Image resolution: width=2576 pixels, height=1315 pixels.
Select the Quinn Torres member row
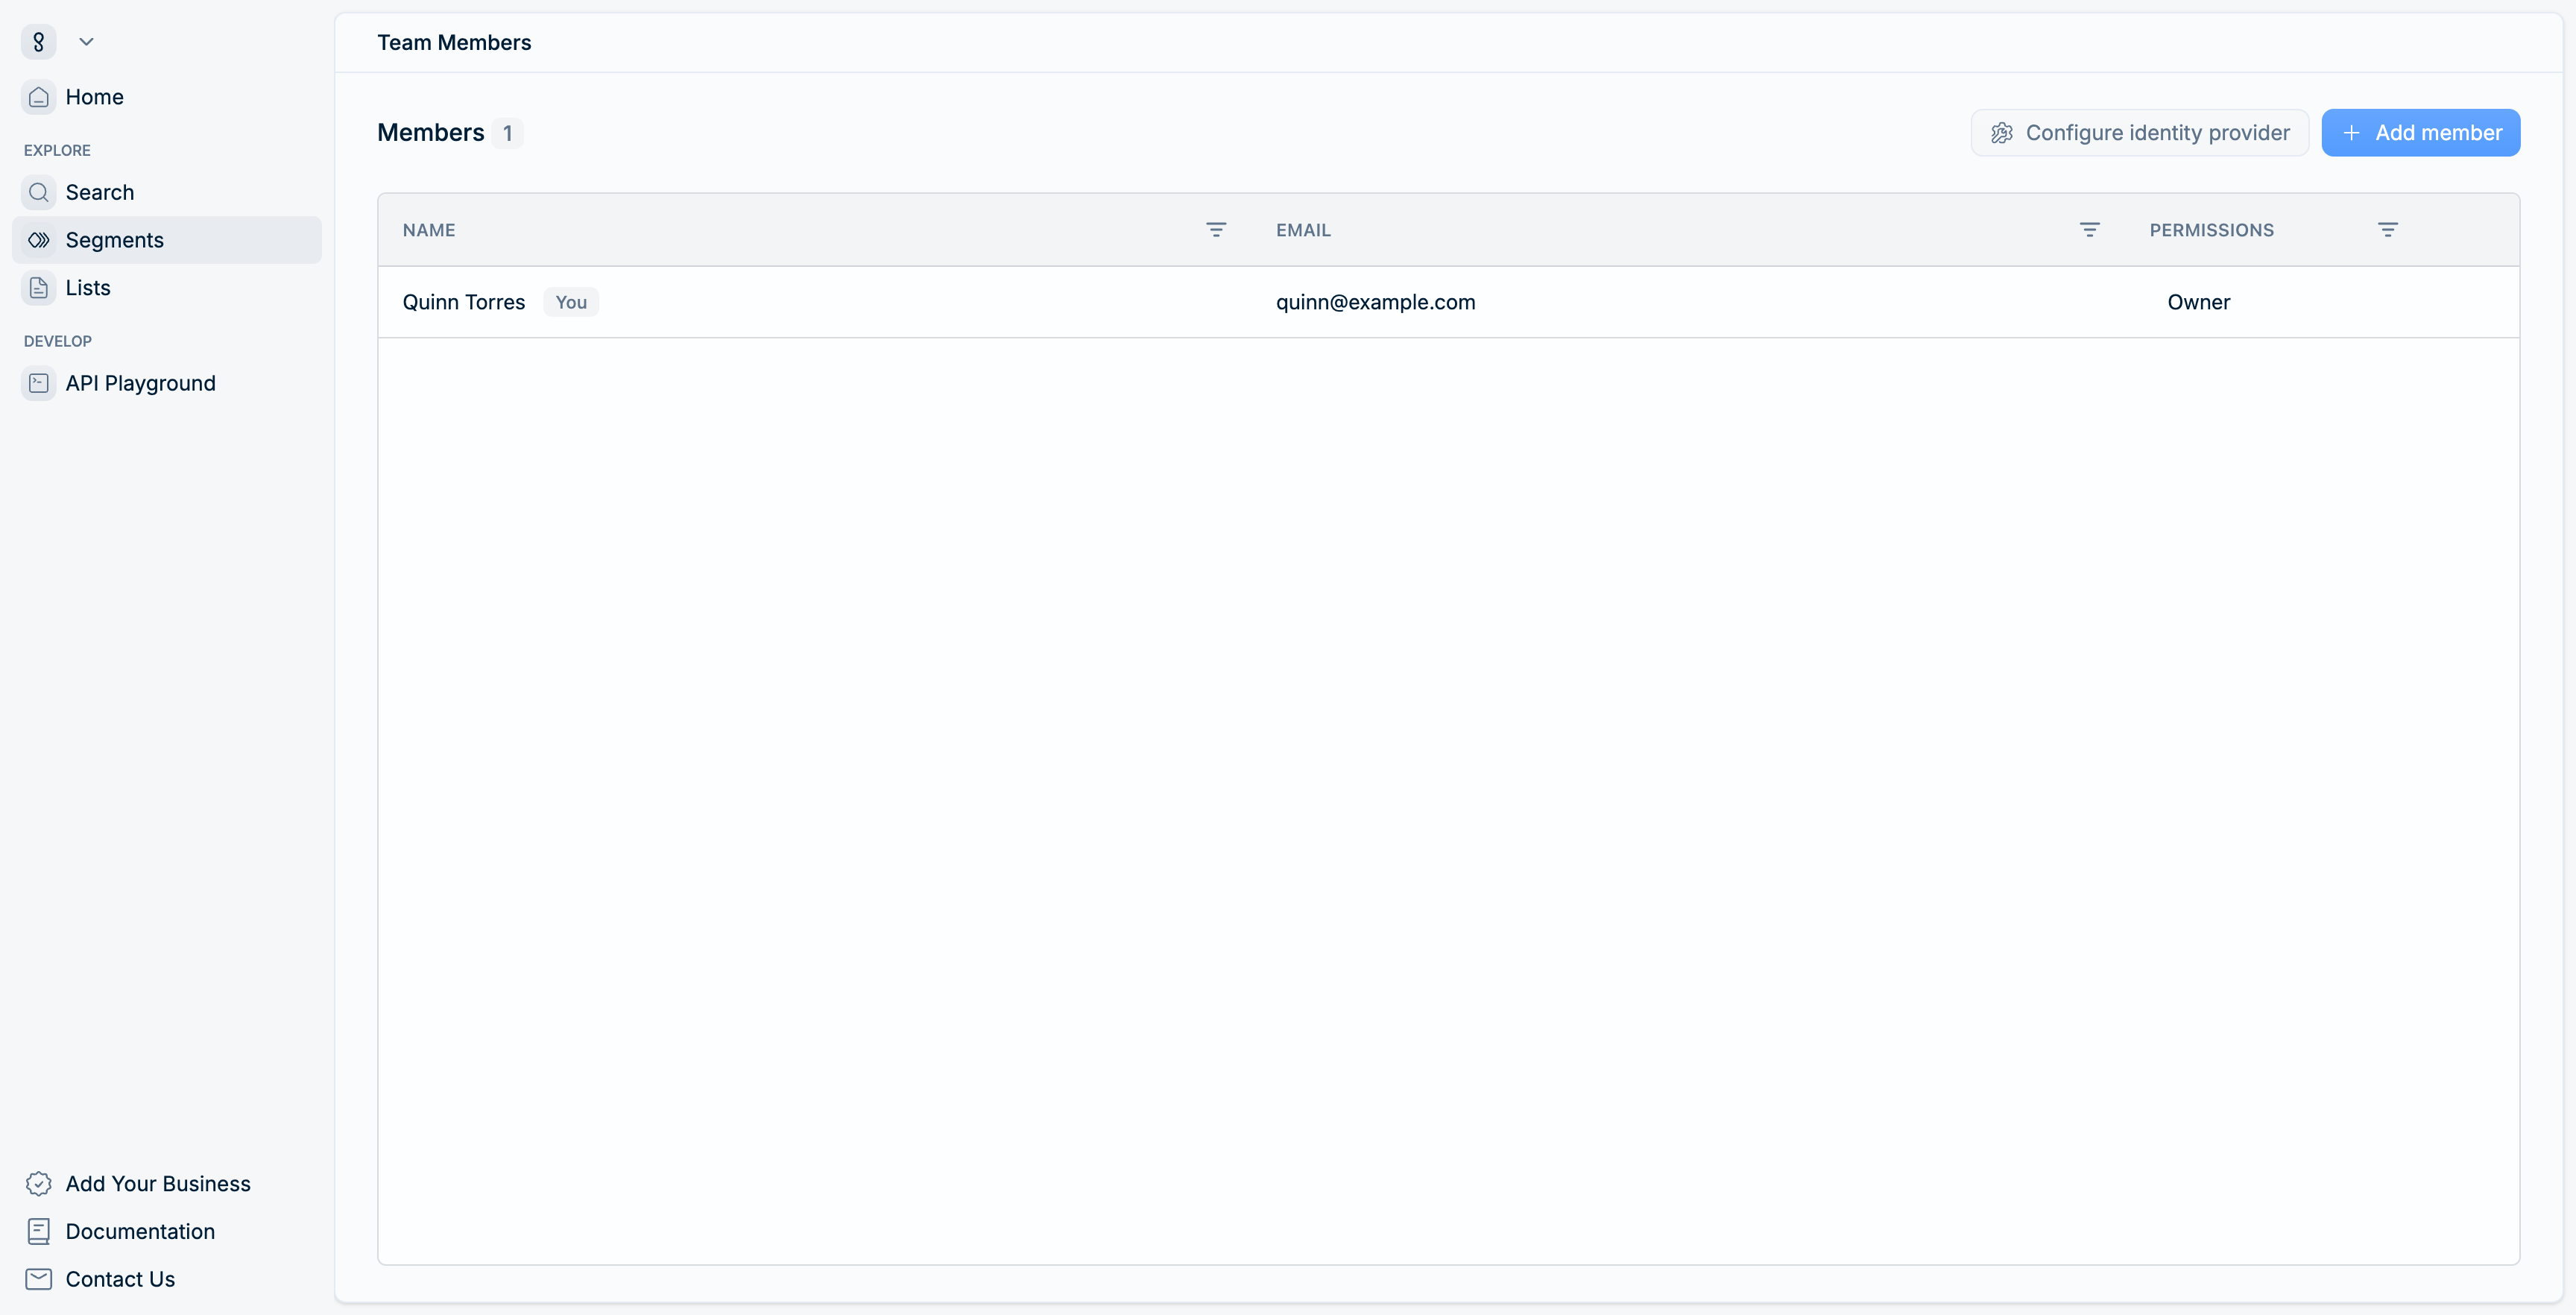click(464, 302)
